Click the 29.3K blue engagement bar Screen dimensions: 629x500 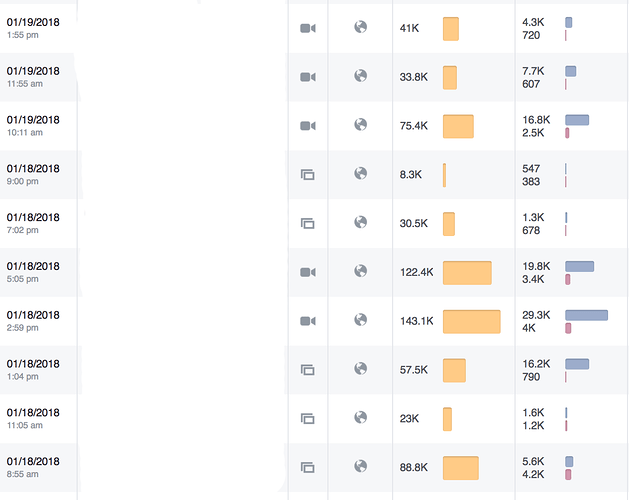point(586,315)
